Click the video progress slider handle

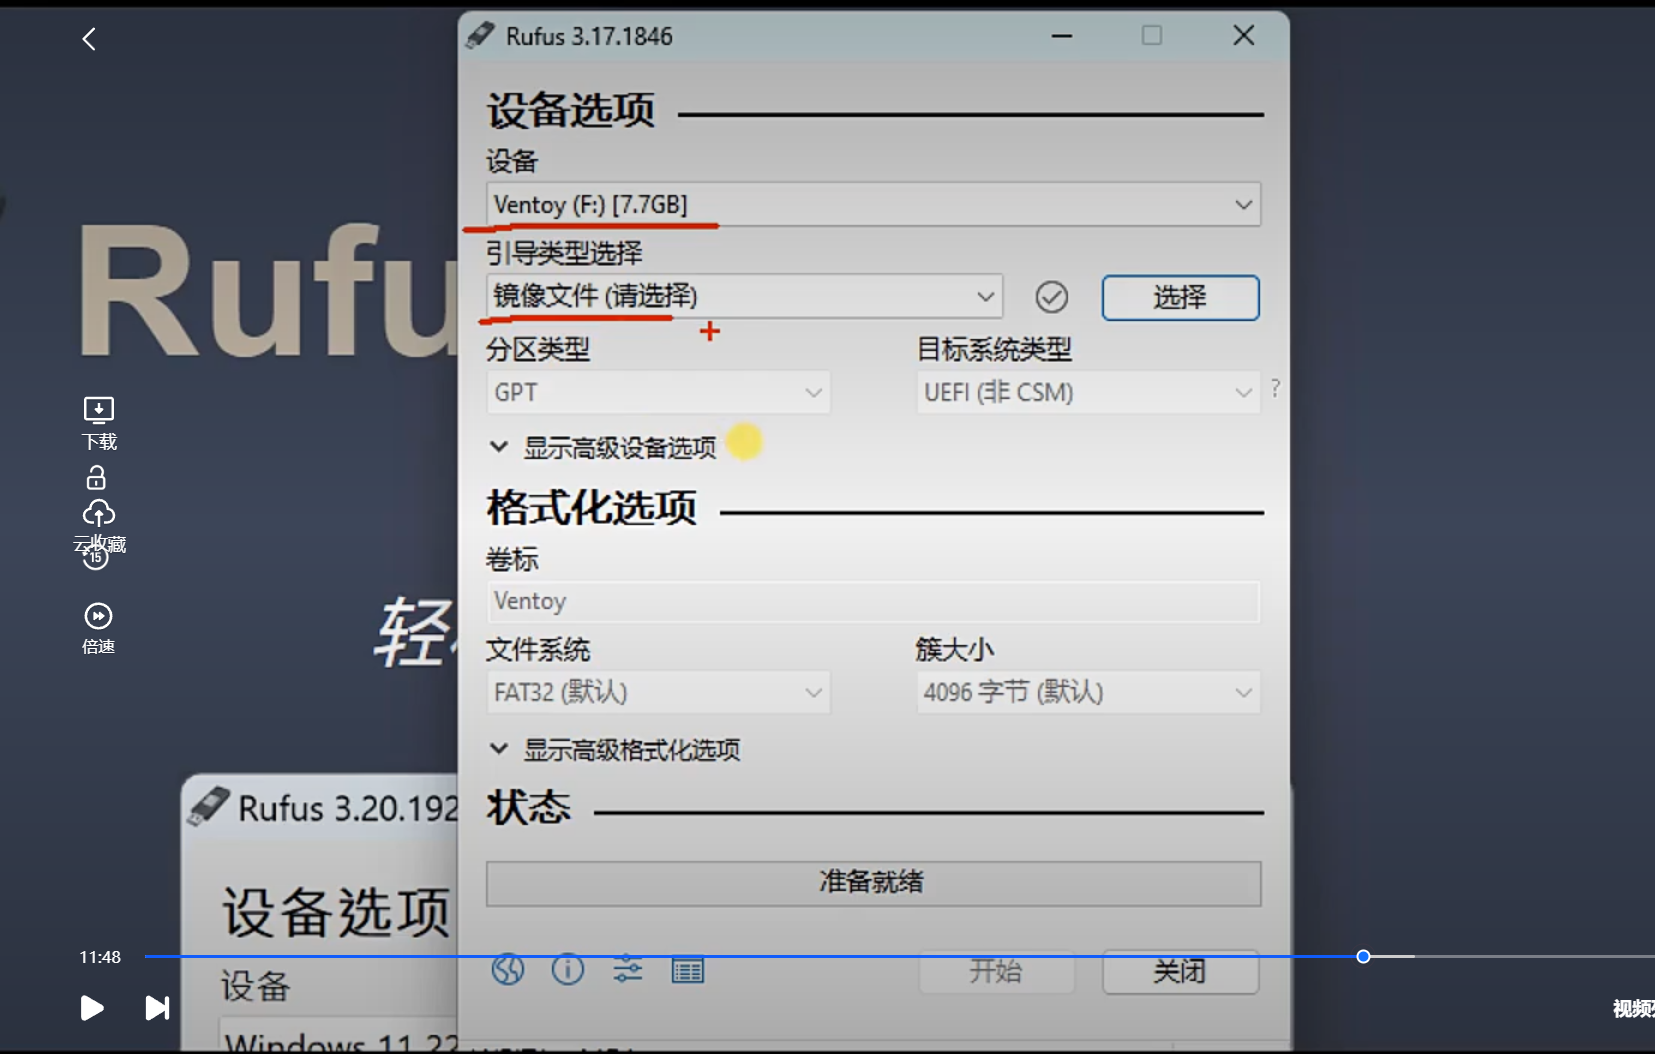1363,957
